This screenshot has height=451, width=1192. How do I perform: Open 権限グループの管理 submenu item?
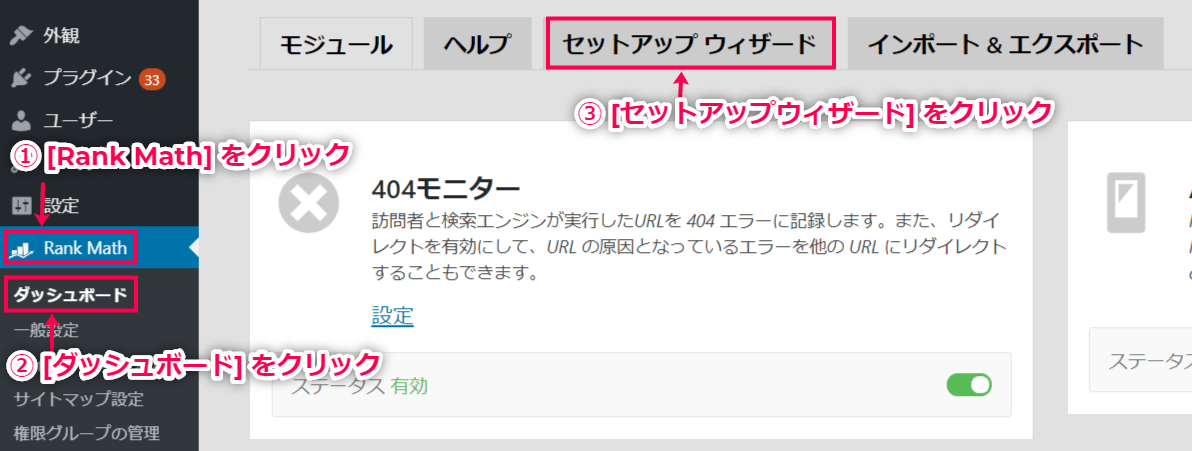coord(87,434)
